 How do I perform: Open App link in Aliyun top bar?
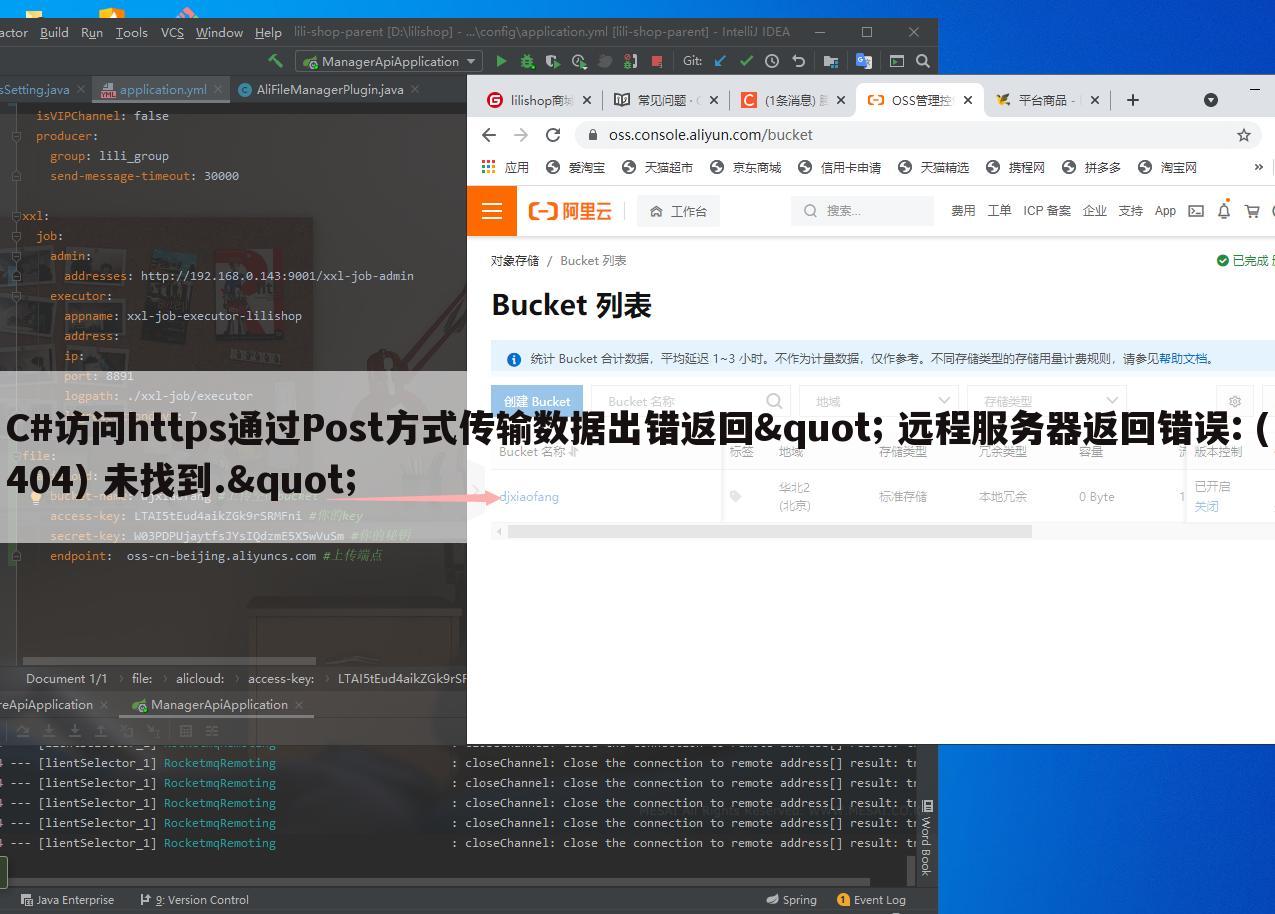[x=1165, y=211]
